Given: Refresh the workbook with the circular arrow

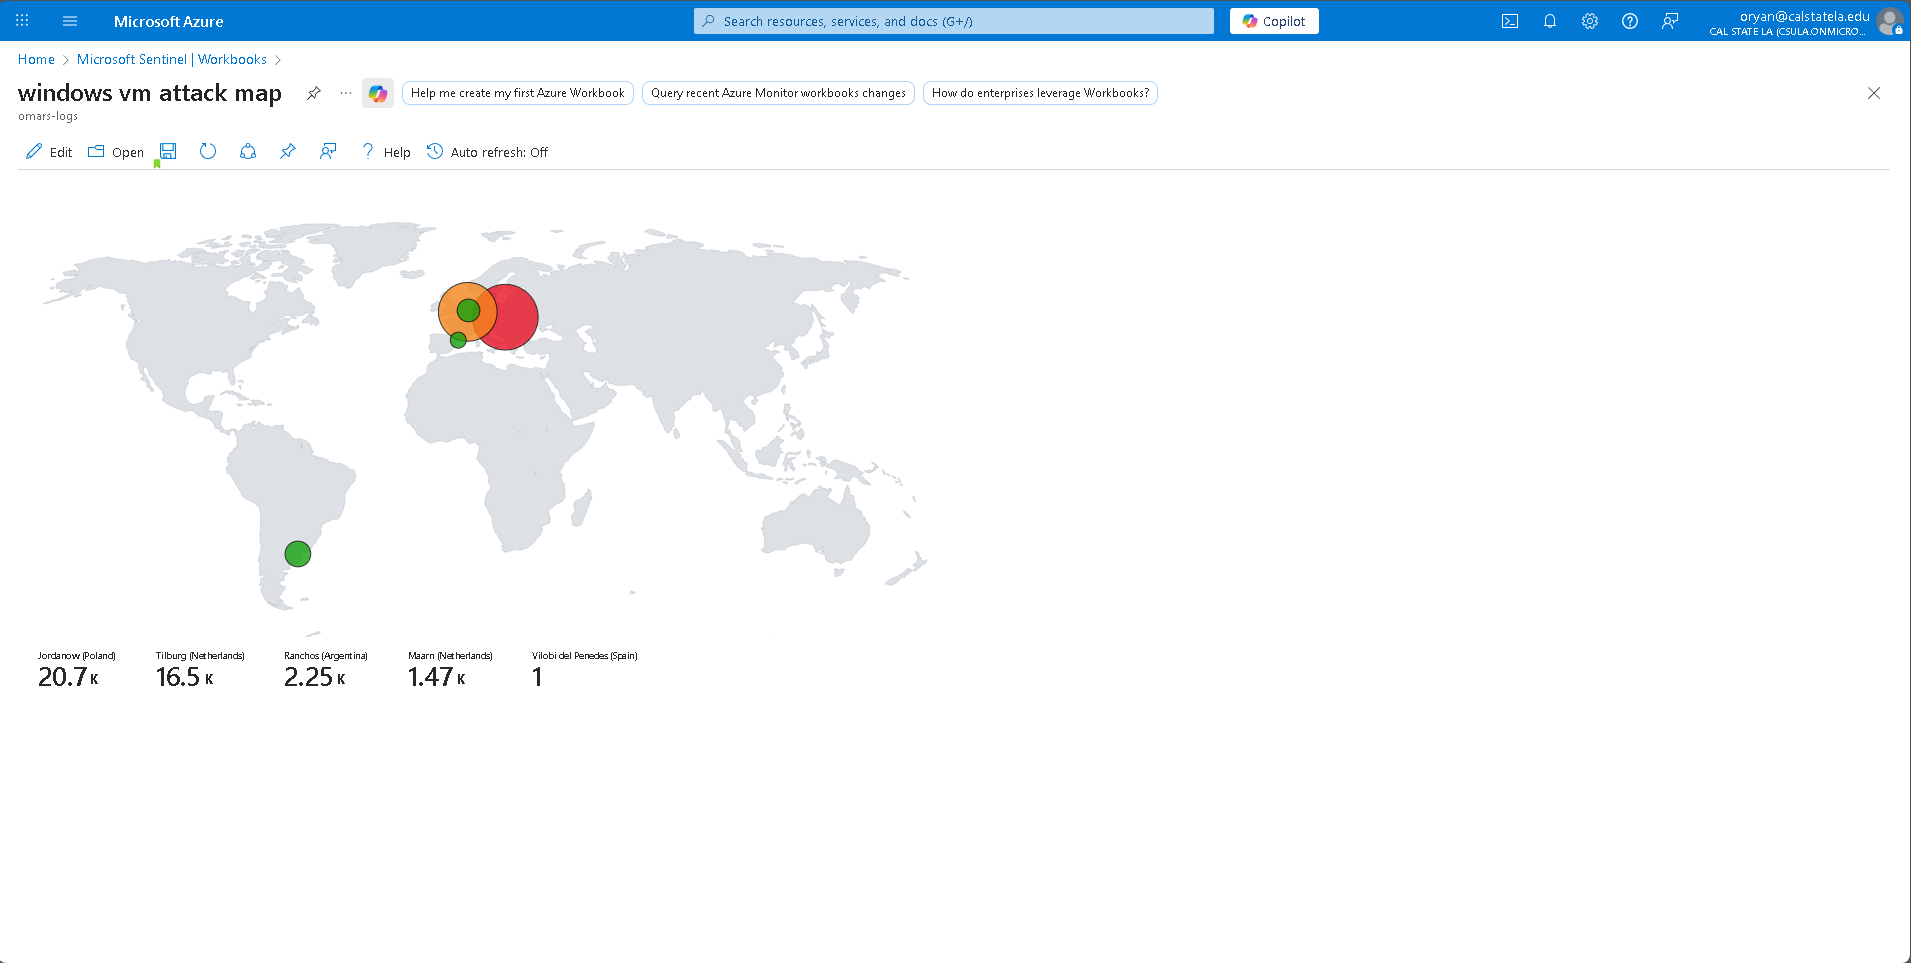Looking at the screenshot, I should [x=208, y=151].
